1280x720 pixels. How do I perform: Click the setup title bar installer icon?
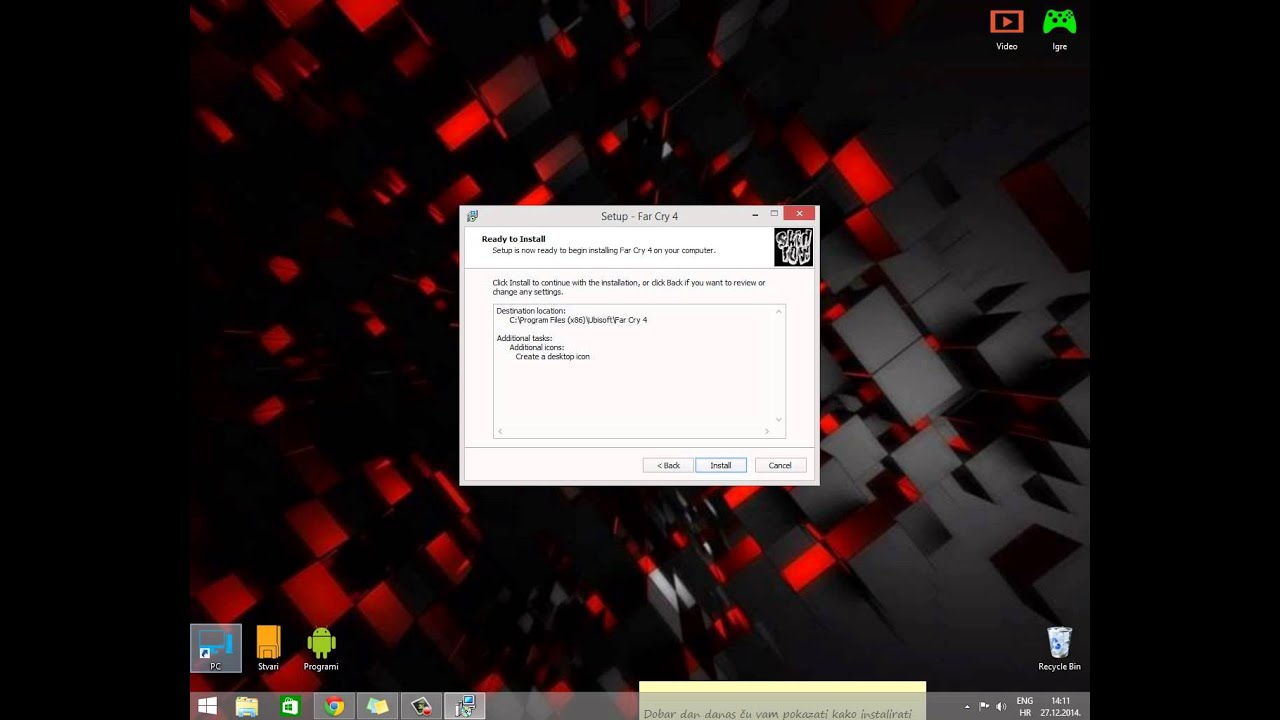[472, 216]
